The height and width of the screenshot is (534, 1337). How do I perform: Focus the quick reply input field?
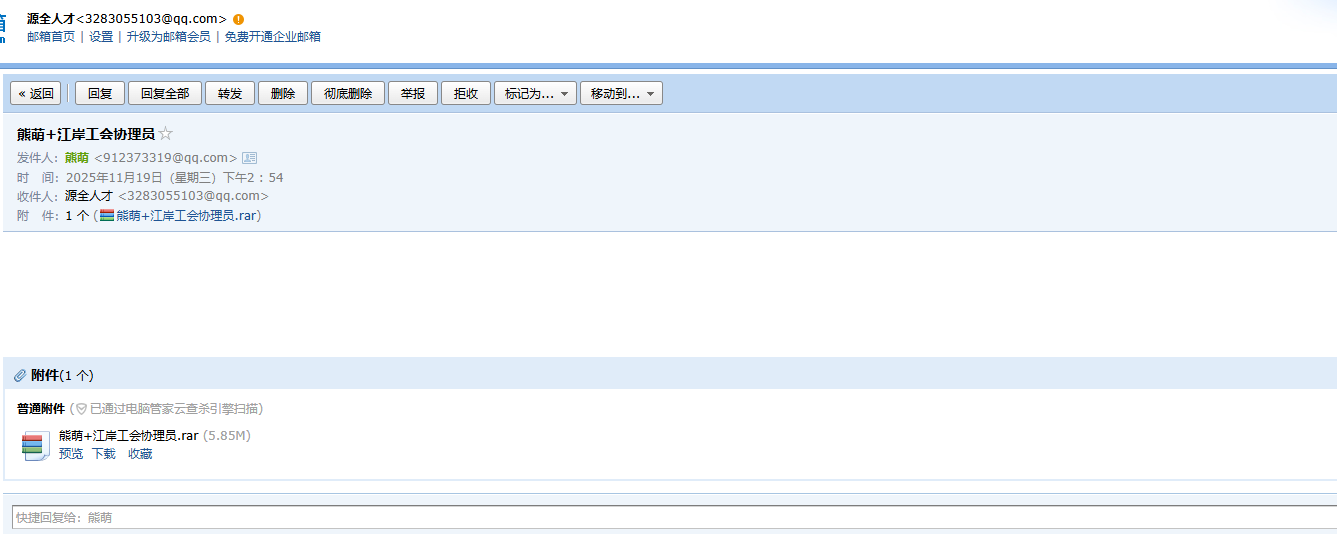(670, 517)
